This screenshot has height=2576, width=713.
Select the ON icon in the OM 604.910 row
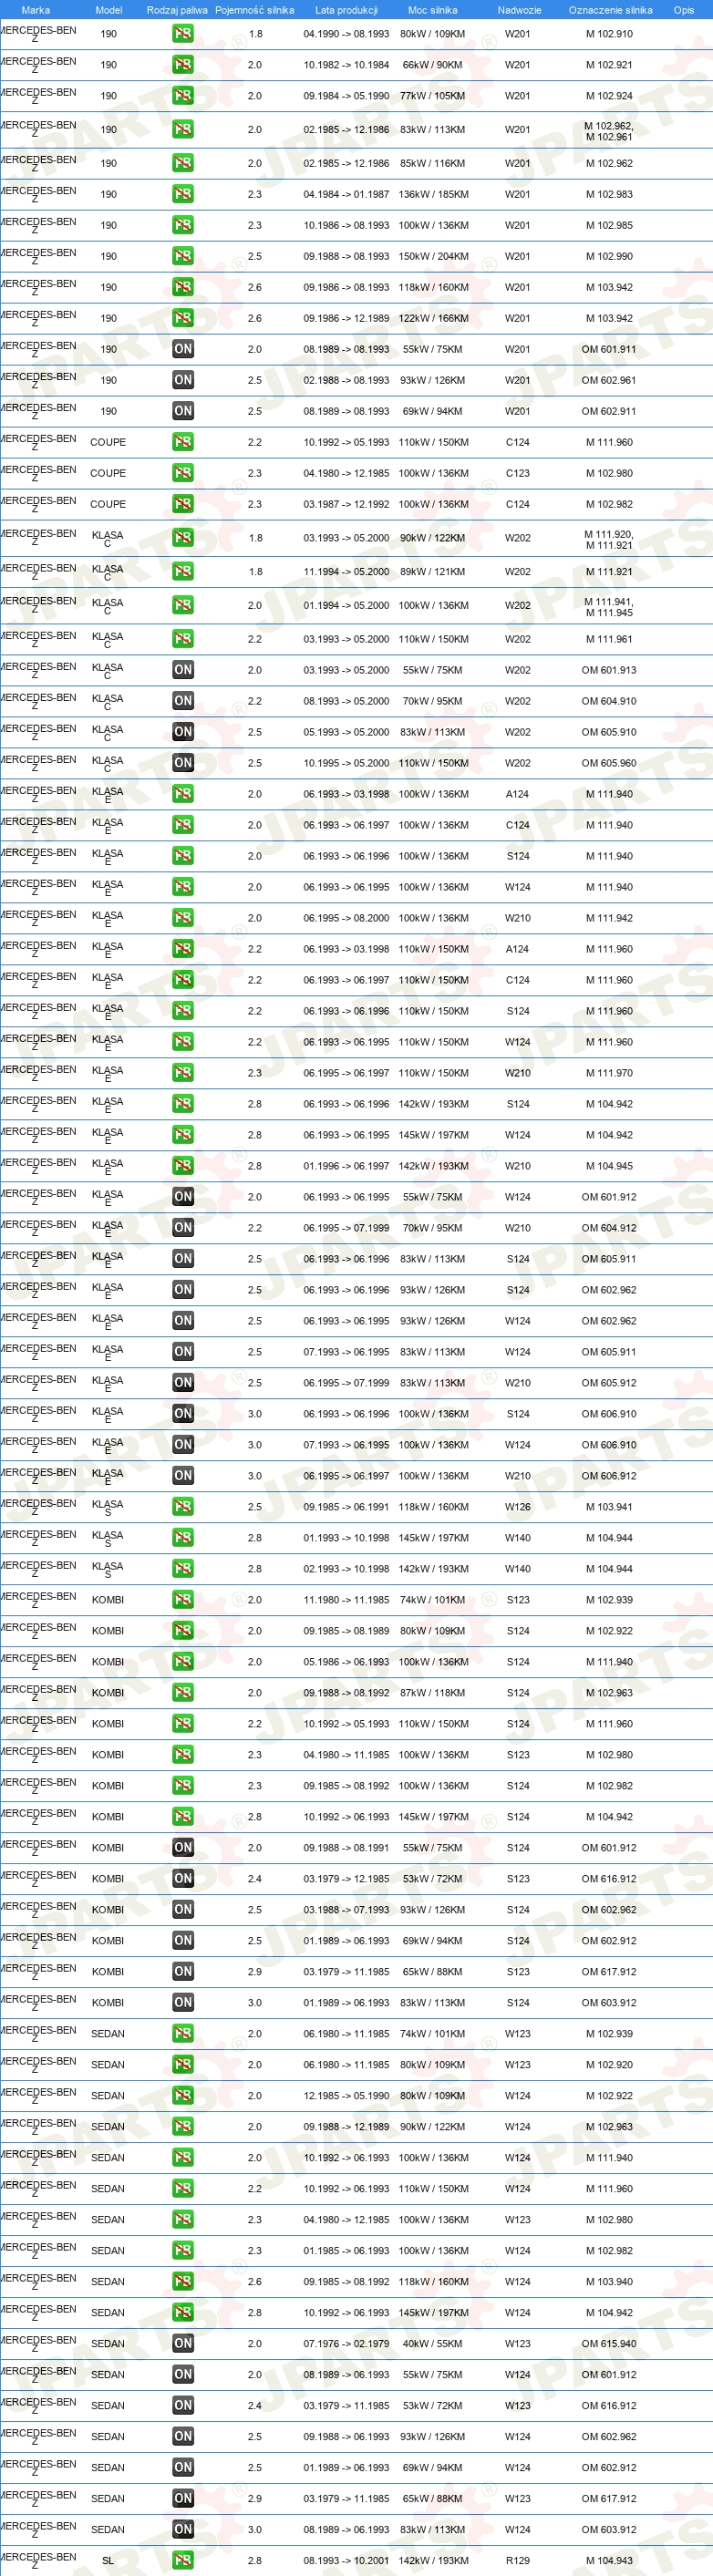pos(182,701)
